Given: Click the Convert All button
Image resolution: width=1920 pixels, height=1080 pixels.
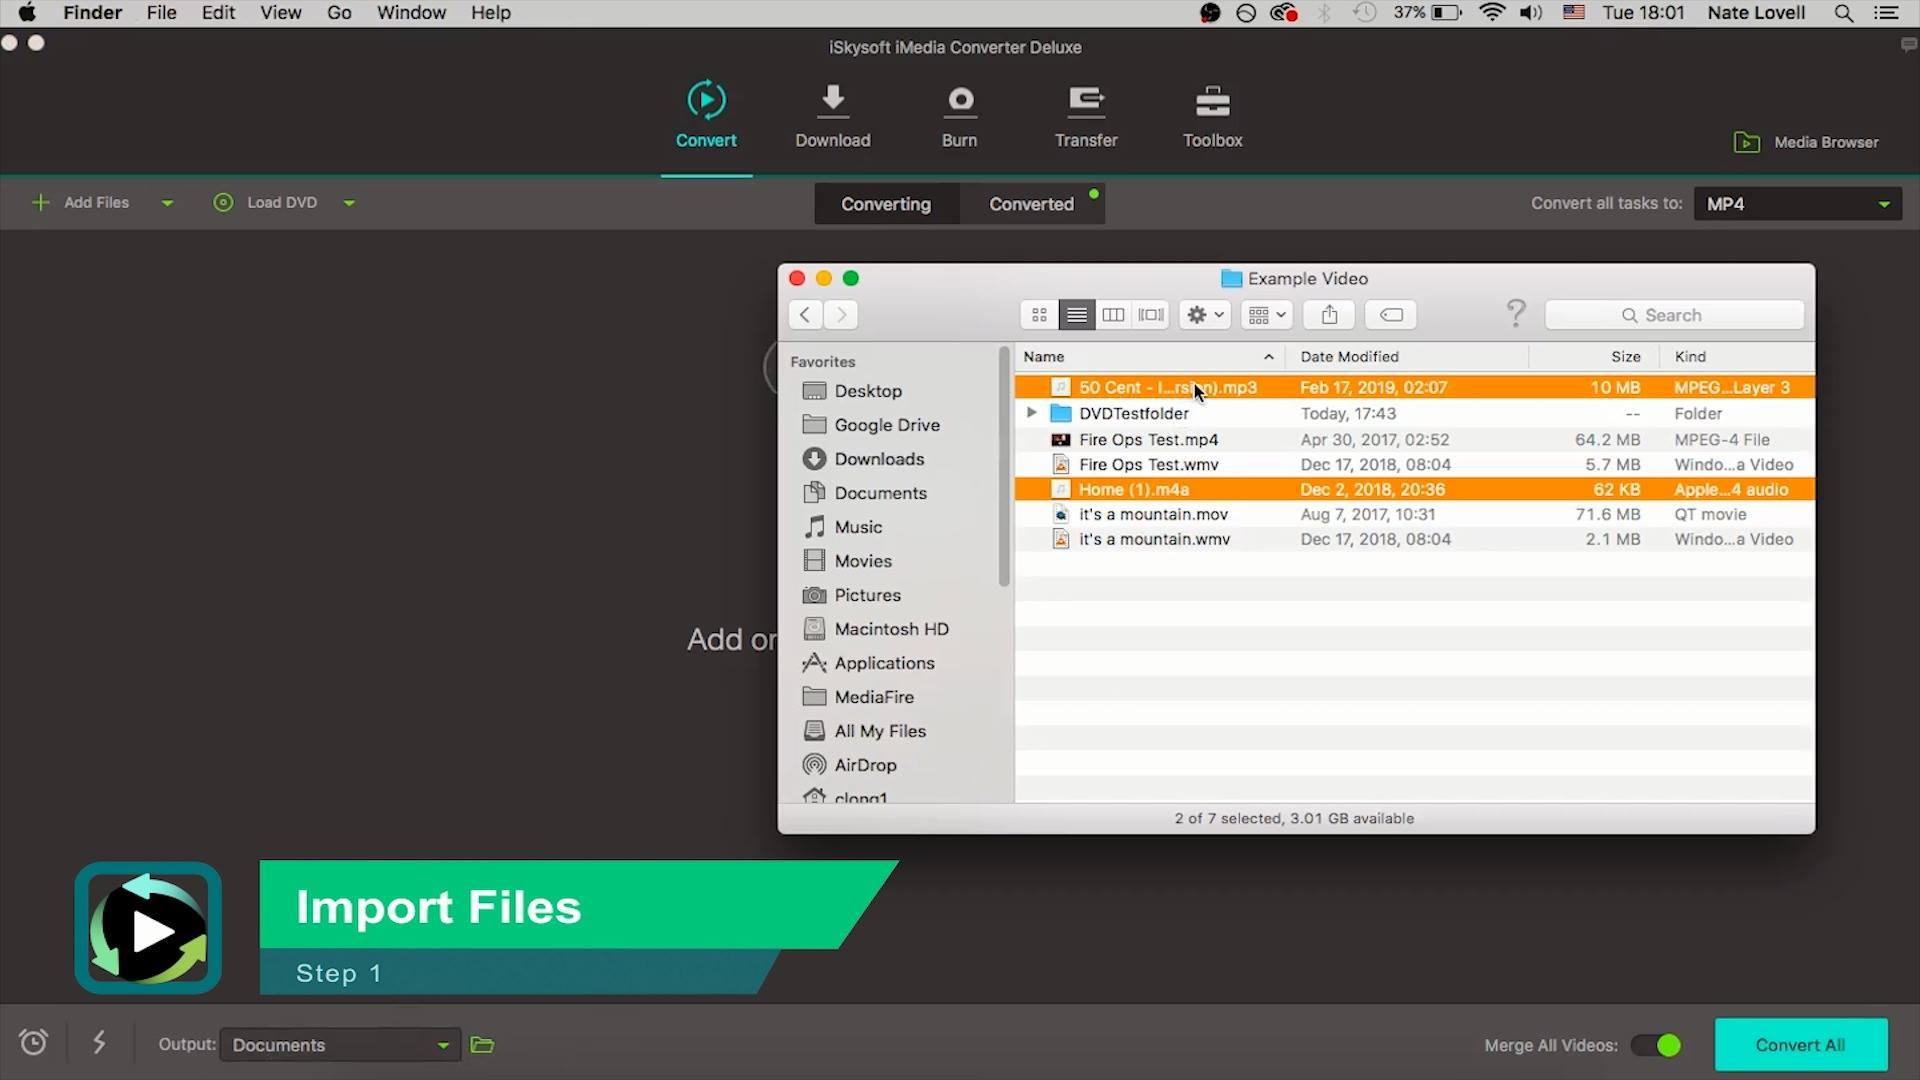Looking at the screenshot, I should tap(1800, 1045).
